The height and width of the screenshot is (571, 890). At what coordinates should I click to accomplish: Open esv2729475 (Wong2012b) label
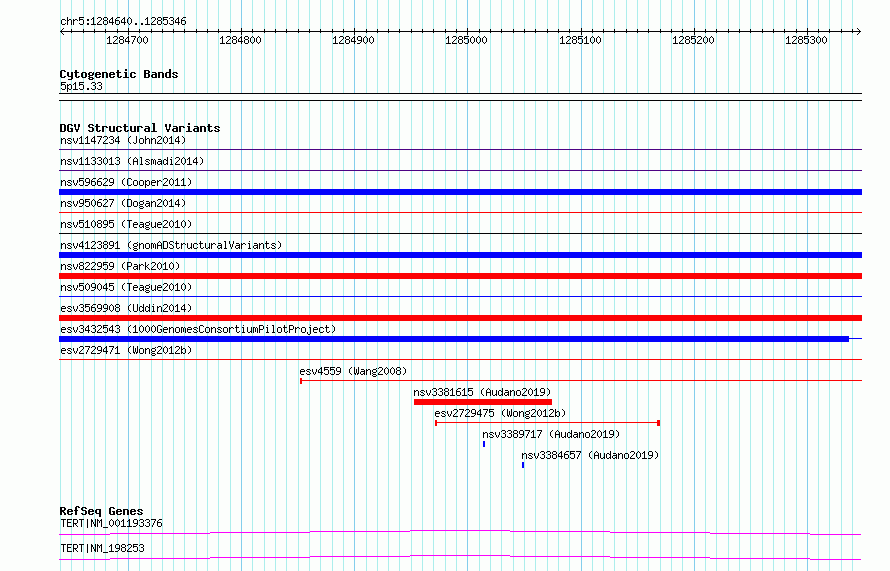point(500,413)
